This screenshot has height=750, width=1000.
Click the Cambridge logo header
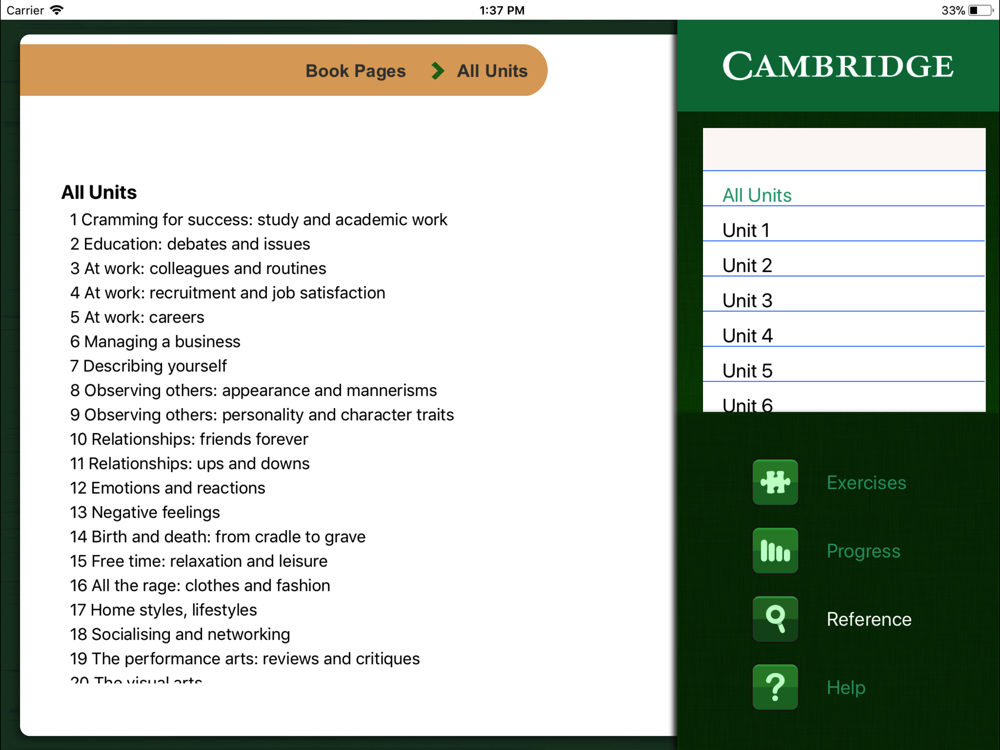coord(838,66)
